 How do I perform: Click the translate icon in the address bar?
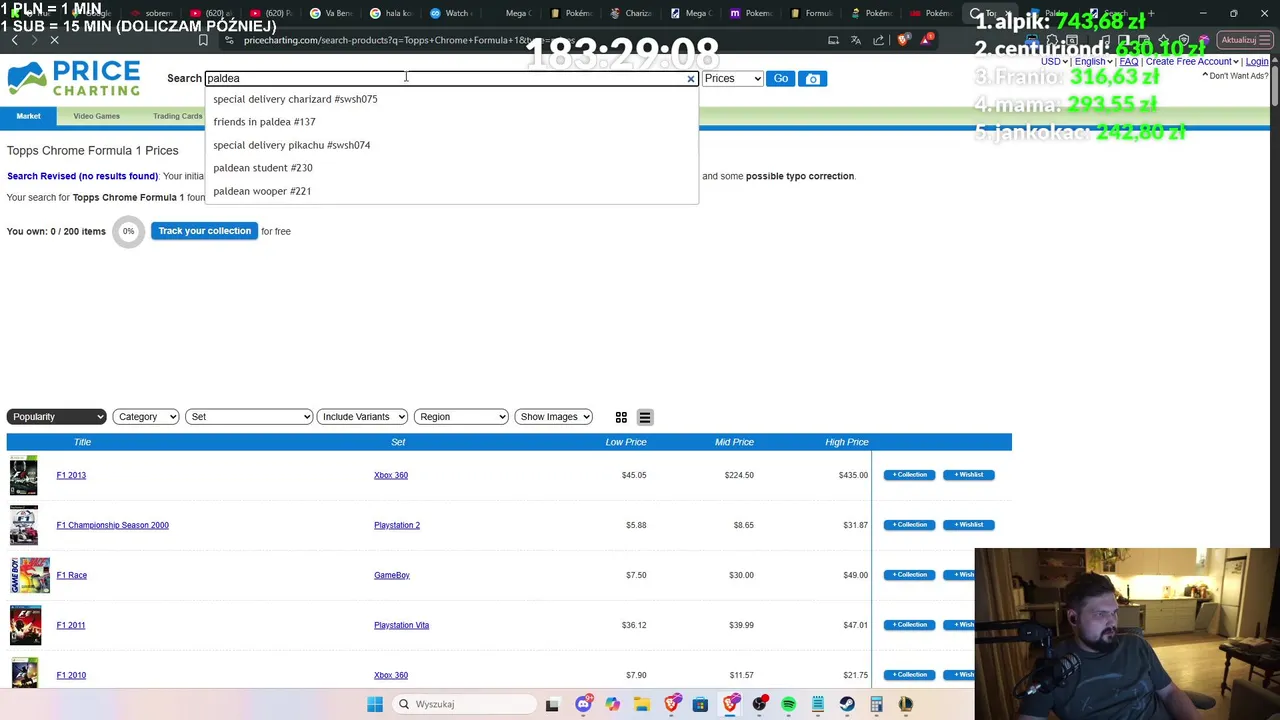click(x=856, y=40)
